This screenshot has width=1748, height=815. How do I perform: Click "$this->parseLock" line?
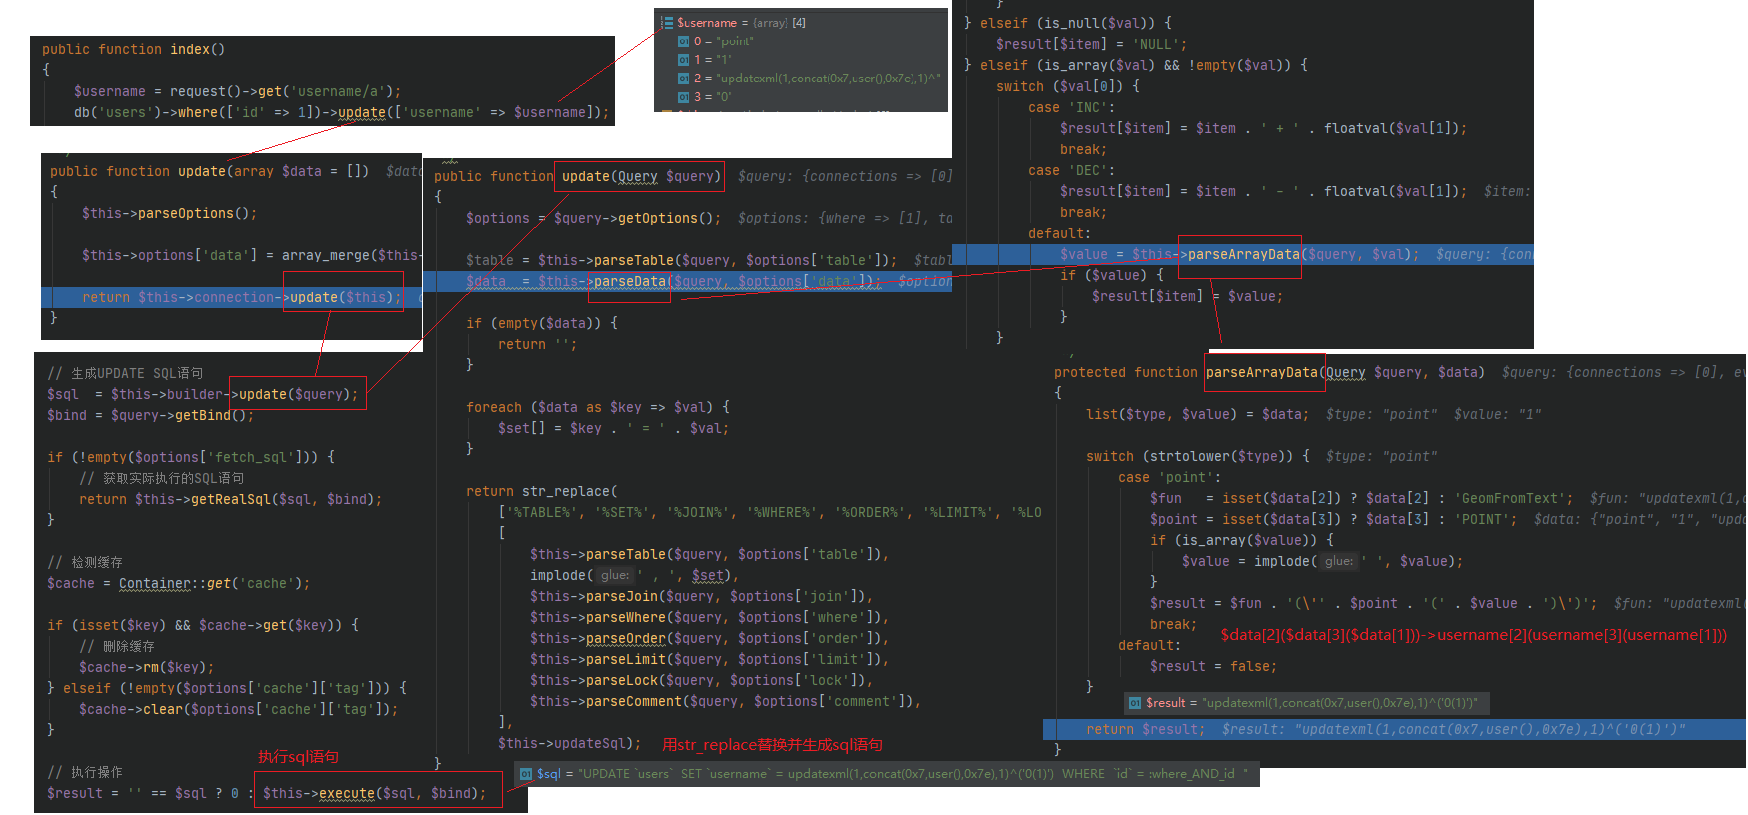(x=701, y=680)
